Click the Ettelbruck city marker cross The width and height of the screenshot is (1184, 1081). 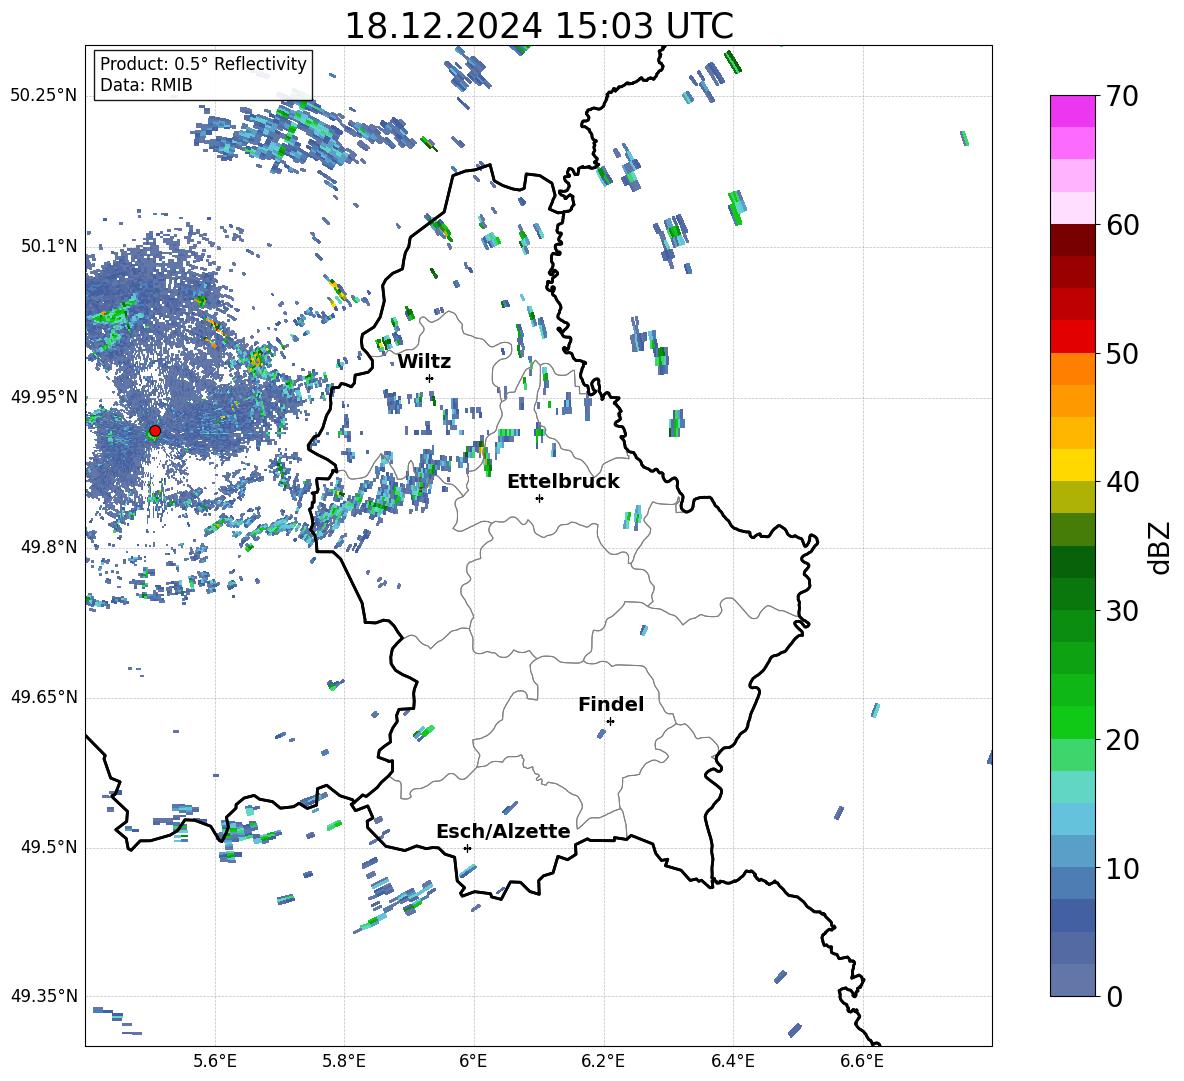coord(539,498)
